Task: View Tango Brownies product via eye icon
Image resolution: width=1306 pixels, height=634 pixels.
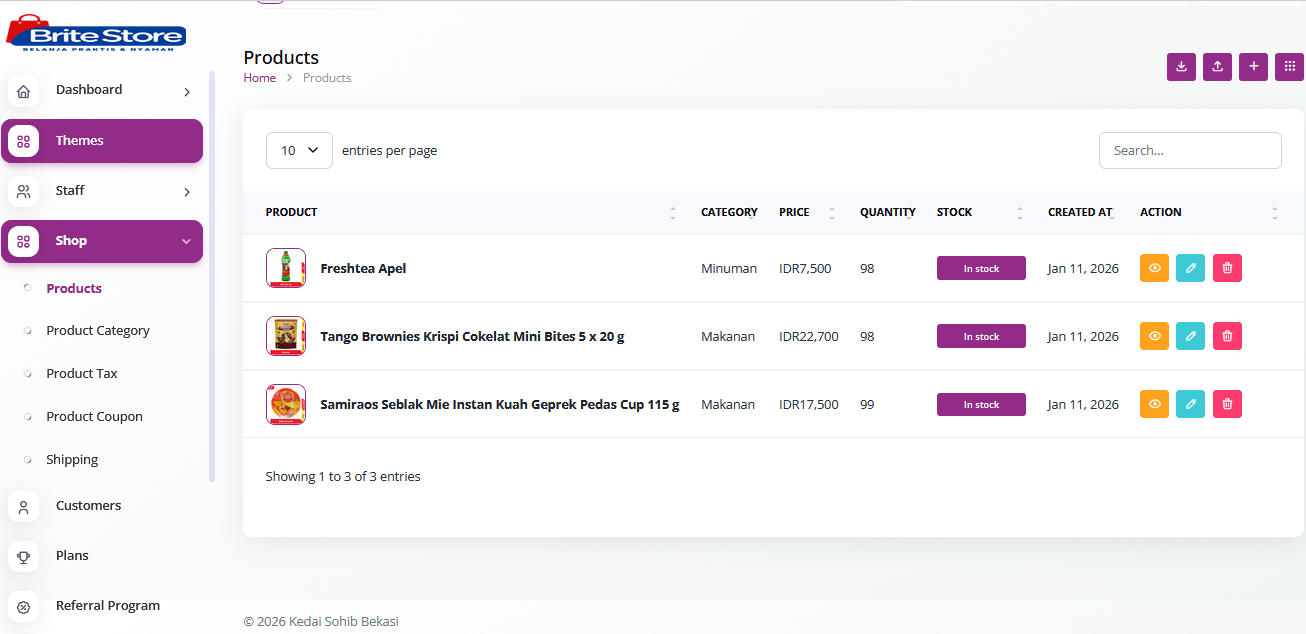Action: click(1154, 336)
